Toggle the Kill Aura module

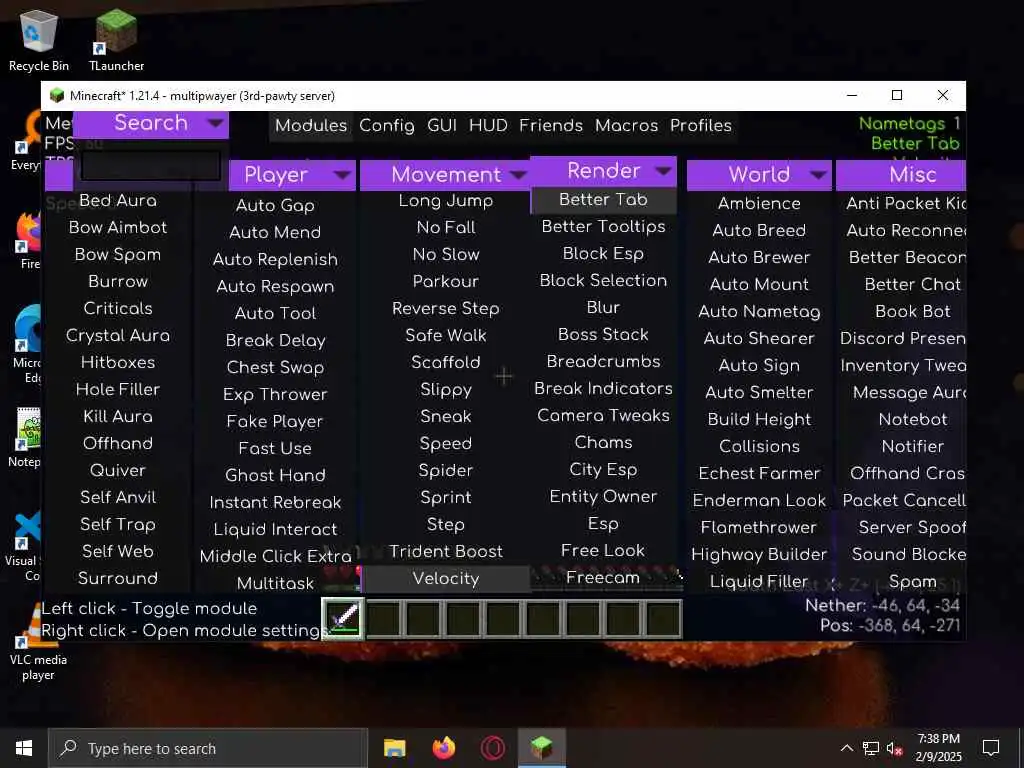tap(118, 416)
